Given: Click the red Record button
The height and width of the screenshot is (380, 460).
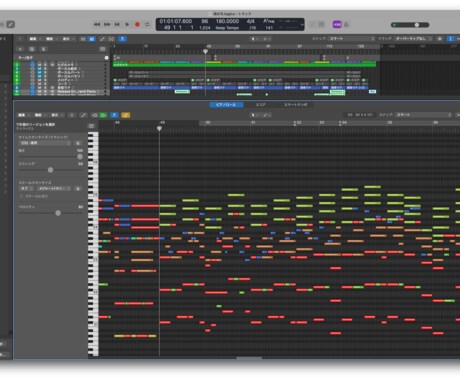Looking at the screenshot, I should click(137, 24).
